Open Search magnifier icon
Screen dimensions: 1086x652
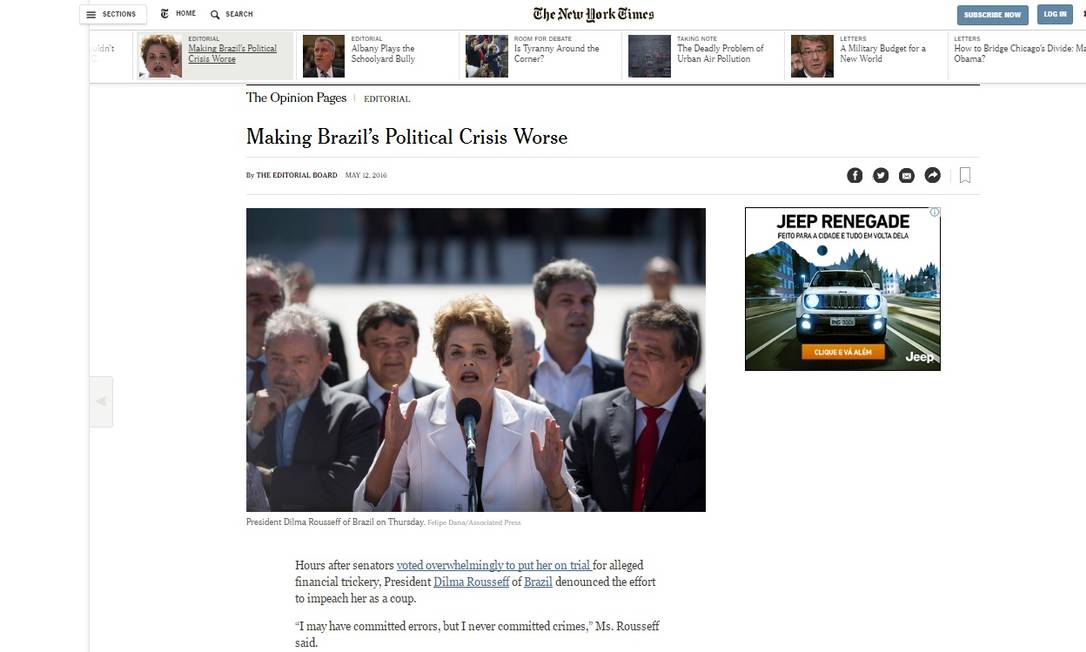215,14
